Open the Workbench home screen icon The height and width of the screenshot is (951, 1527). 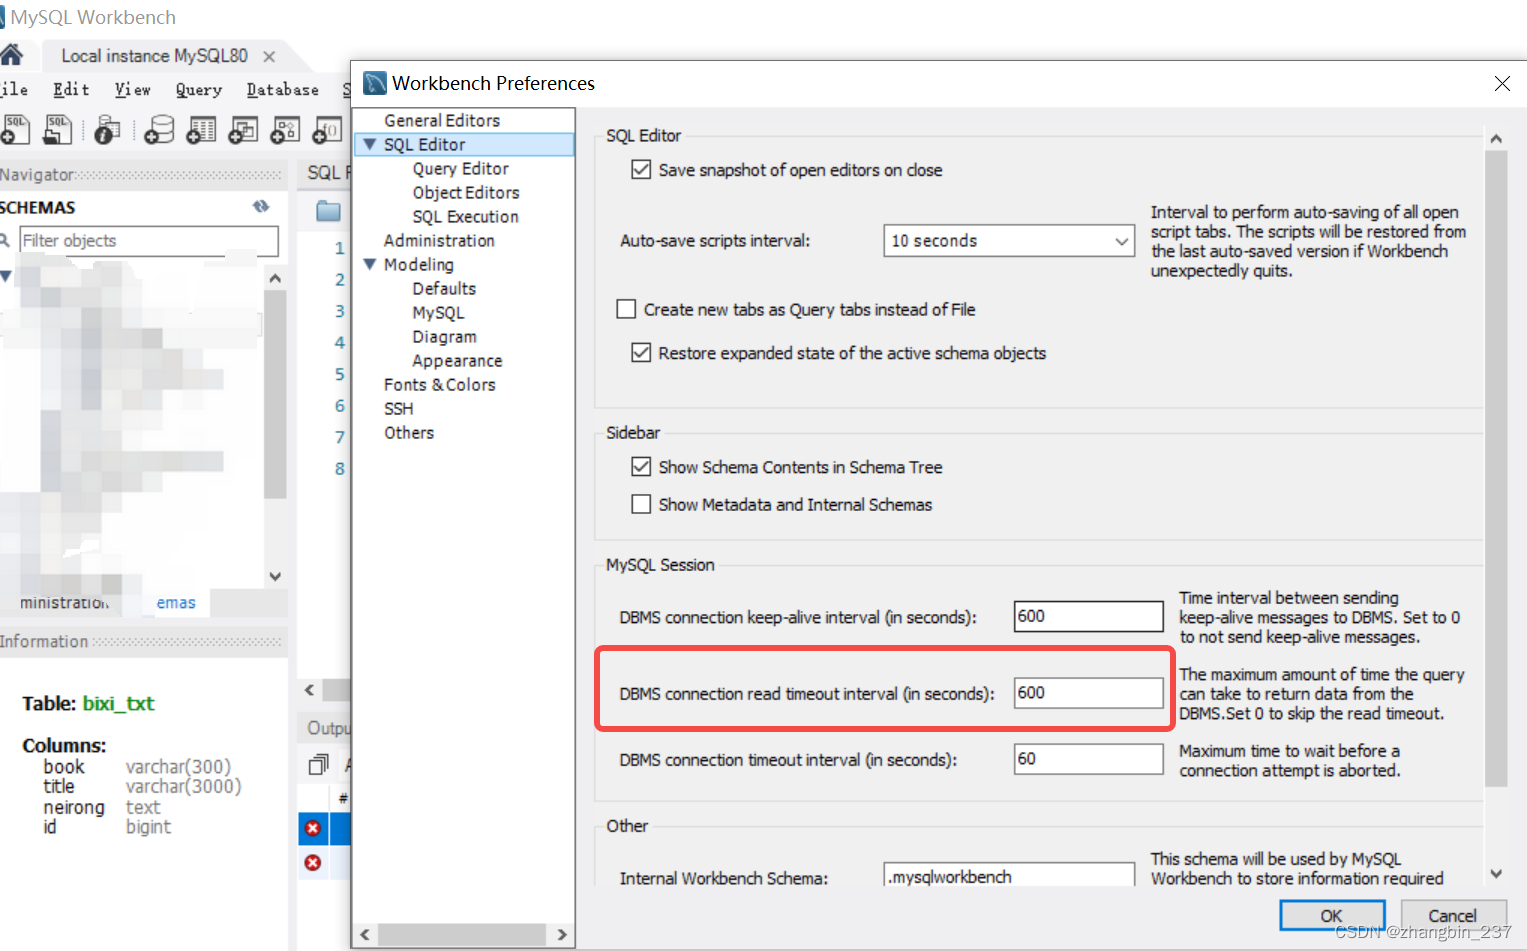pyautogui.click(x=11, y=55)
